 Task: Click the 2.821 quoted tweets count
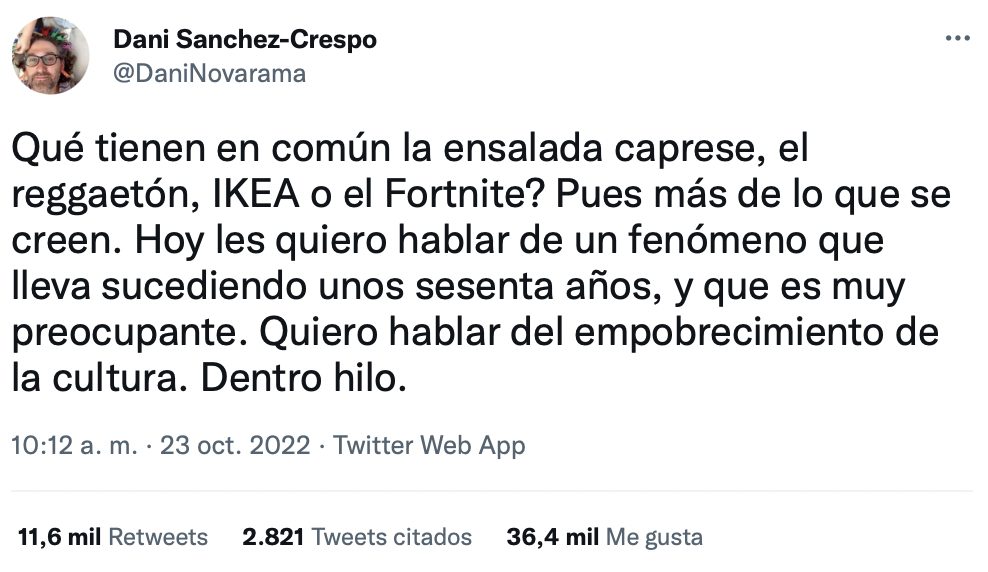coord(273,537)
